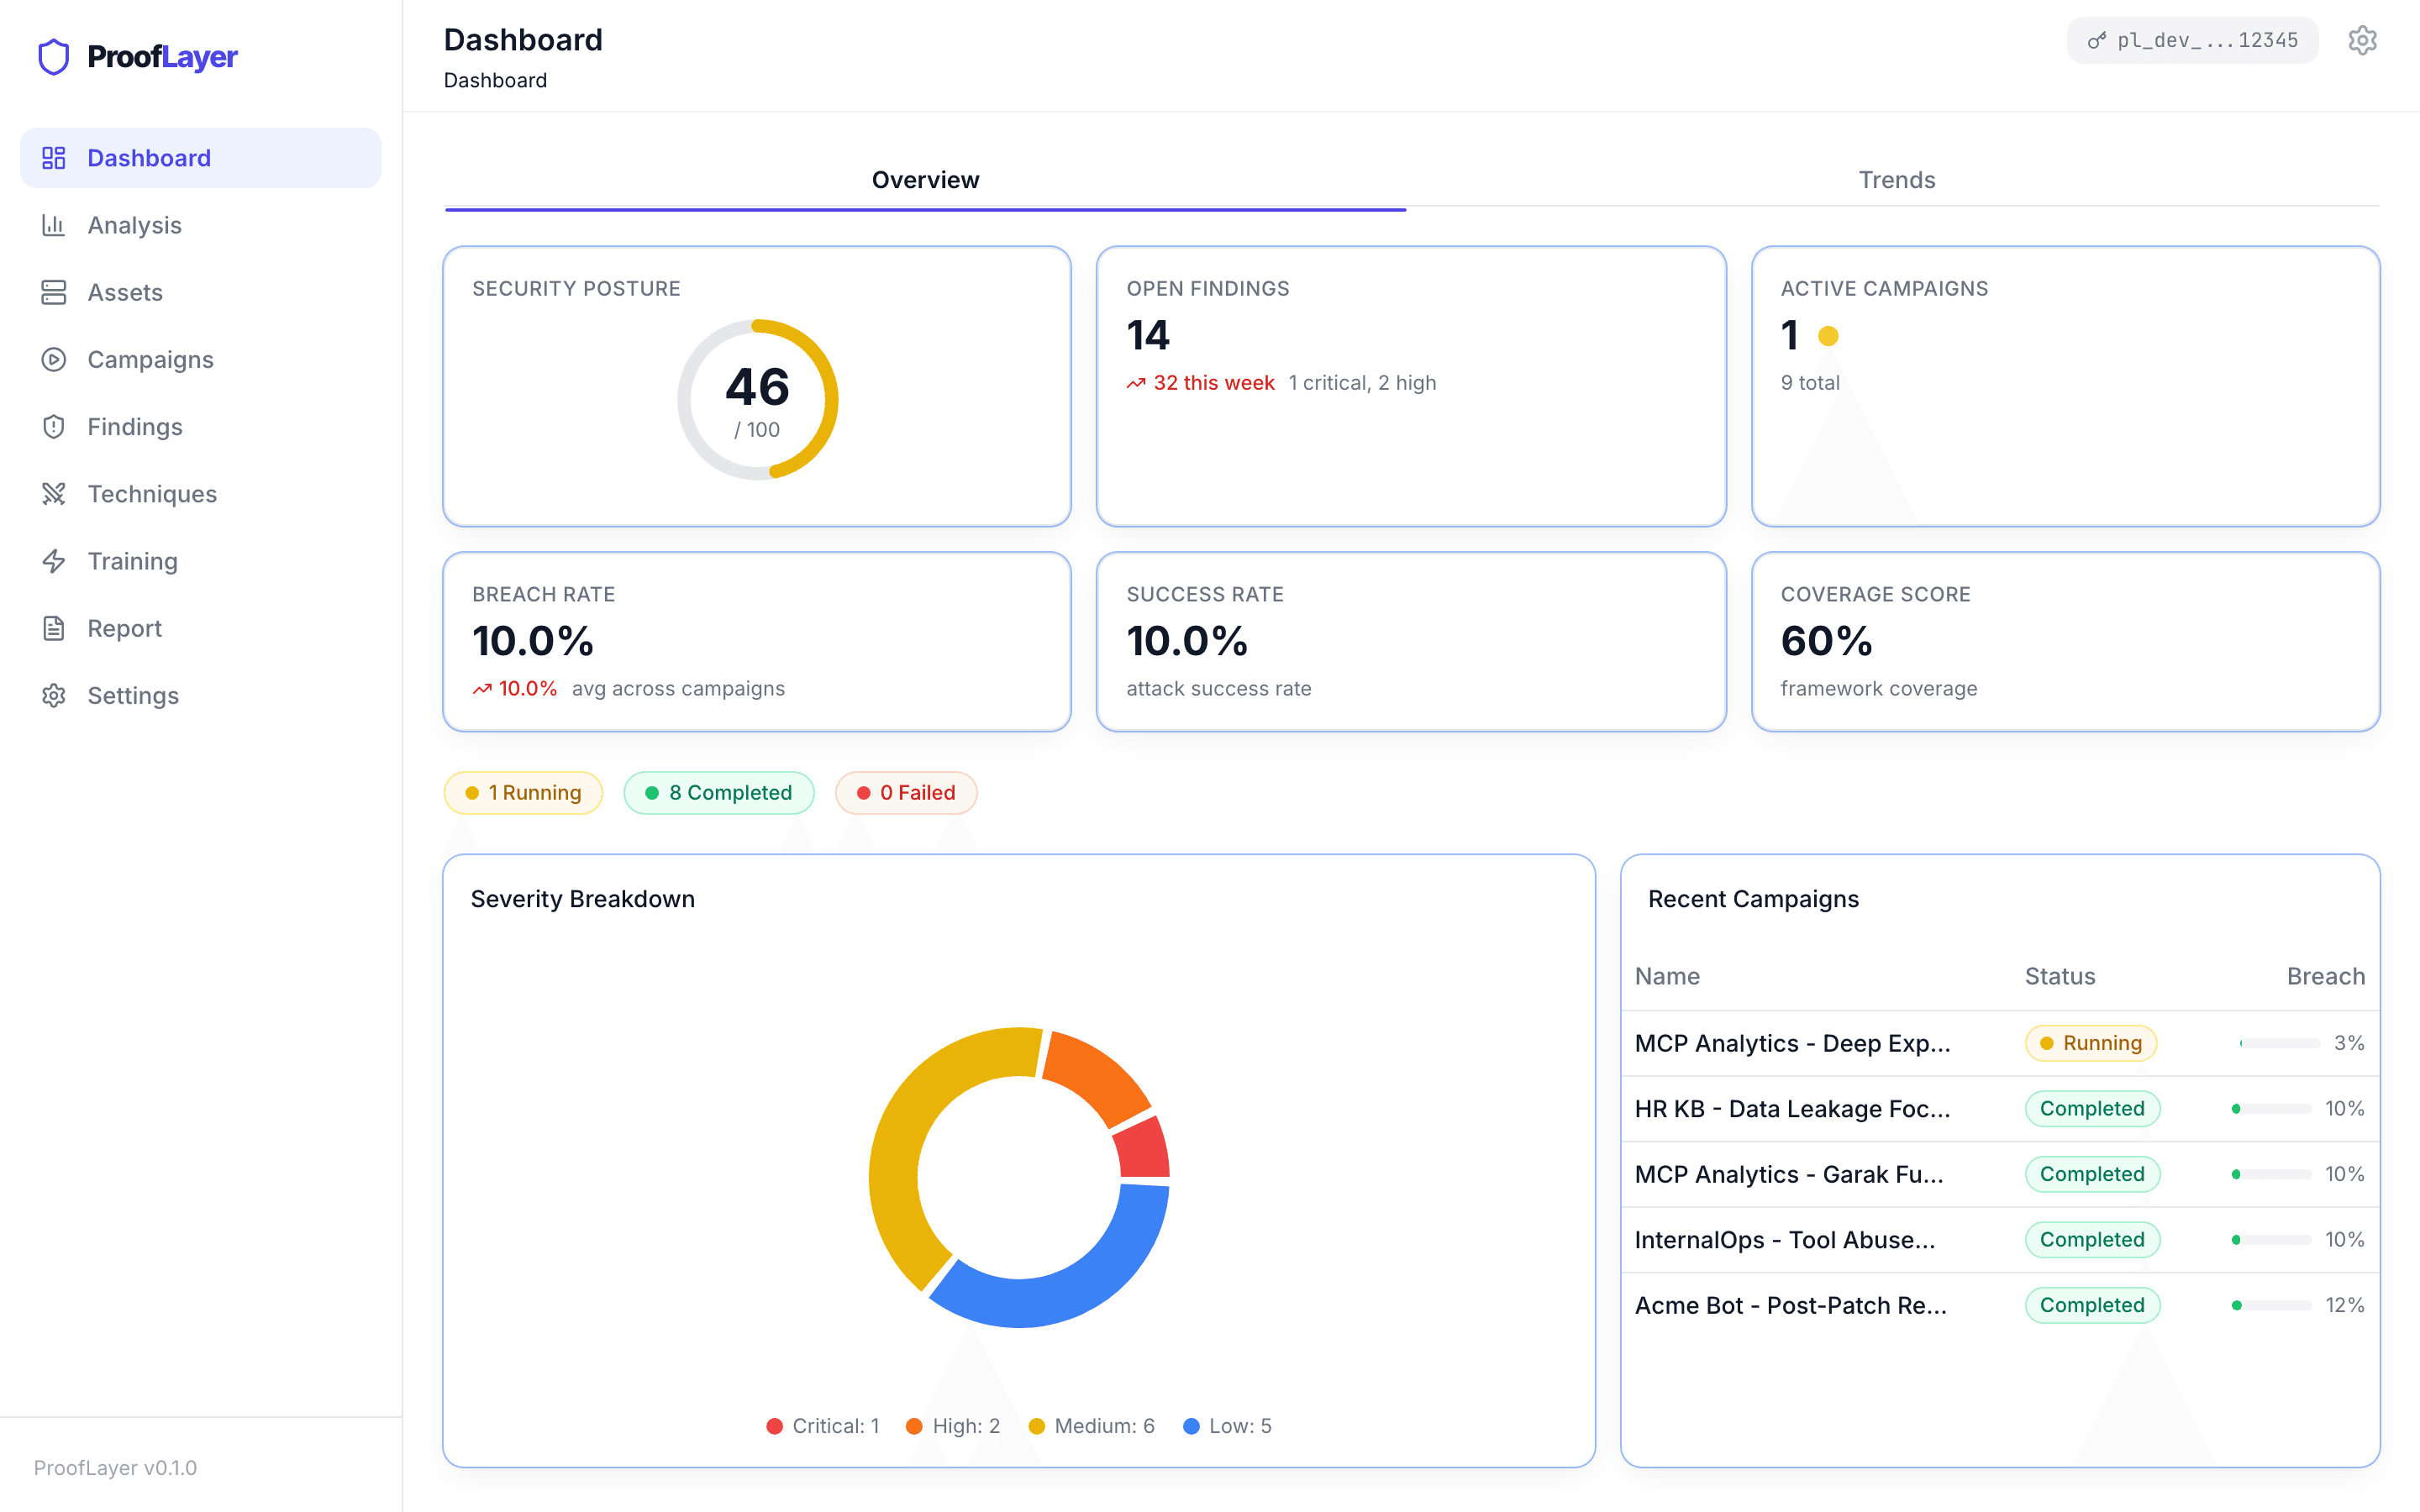Click the ProofLayer shield logo
The height and width of the screenshot is (1512, 2420).
coord(52,57)
